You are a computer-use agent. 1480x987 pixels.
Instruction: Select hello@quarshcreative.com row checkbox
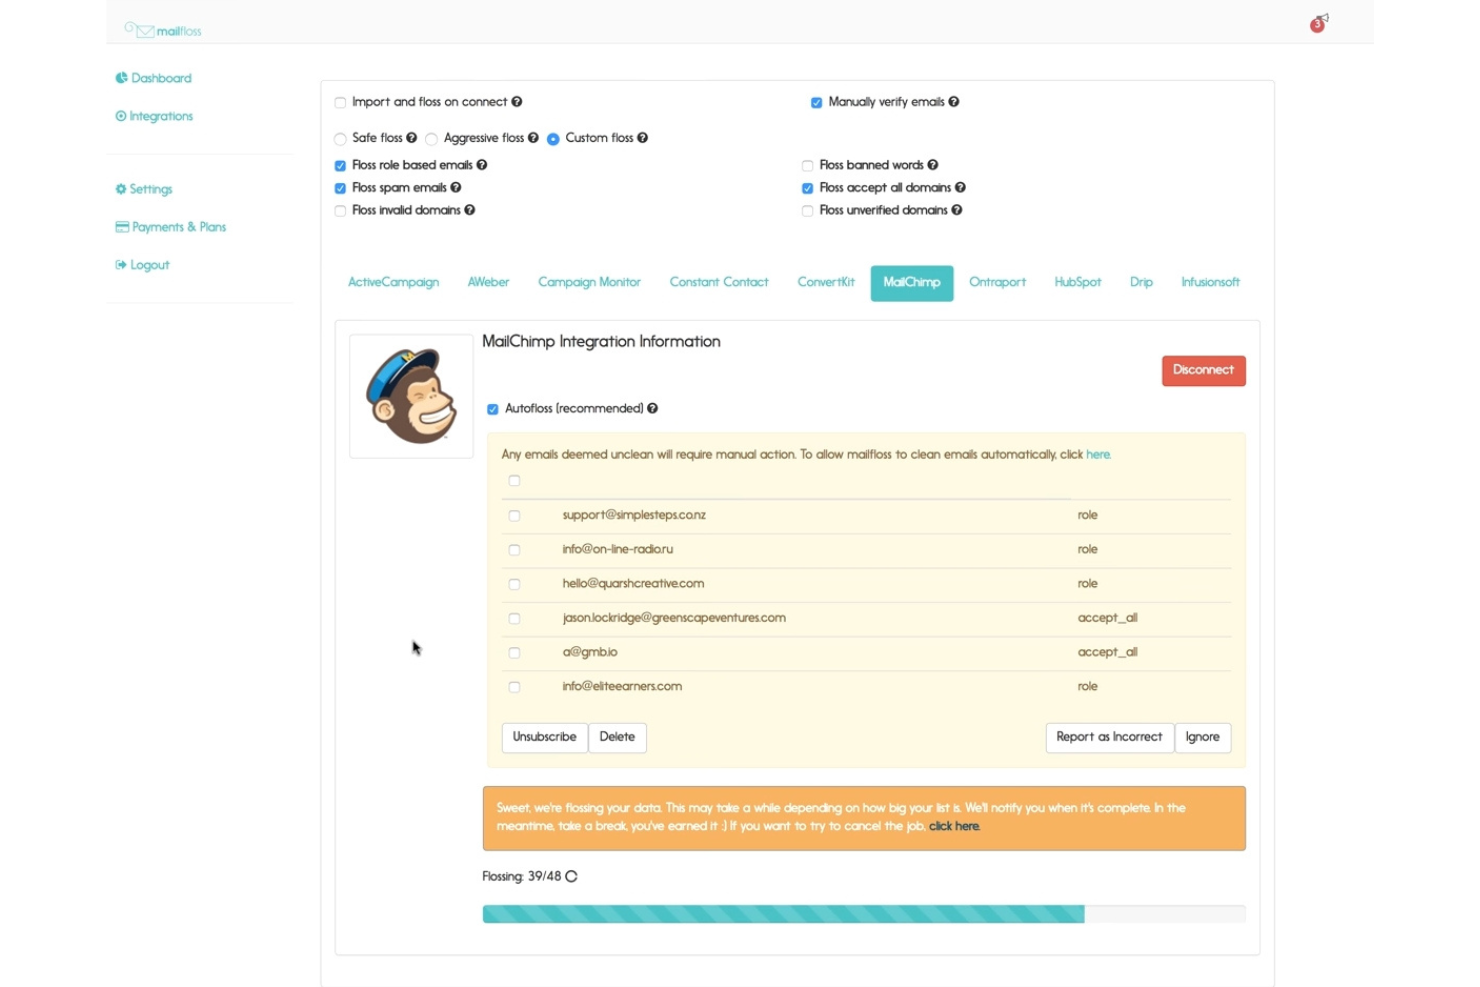pos(514,584)
